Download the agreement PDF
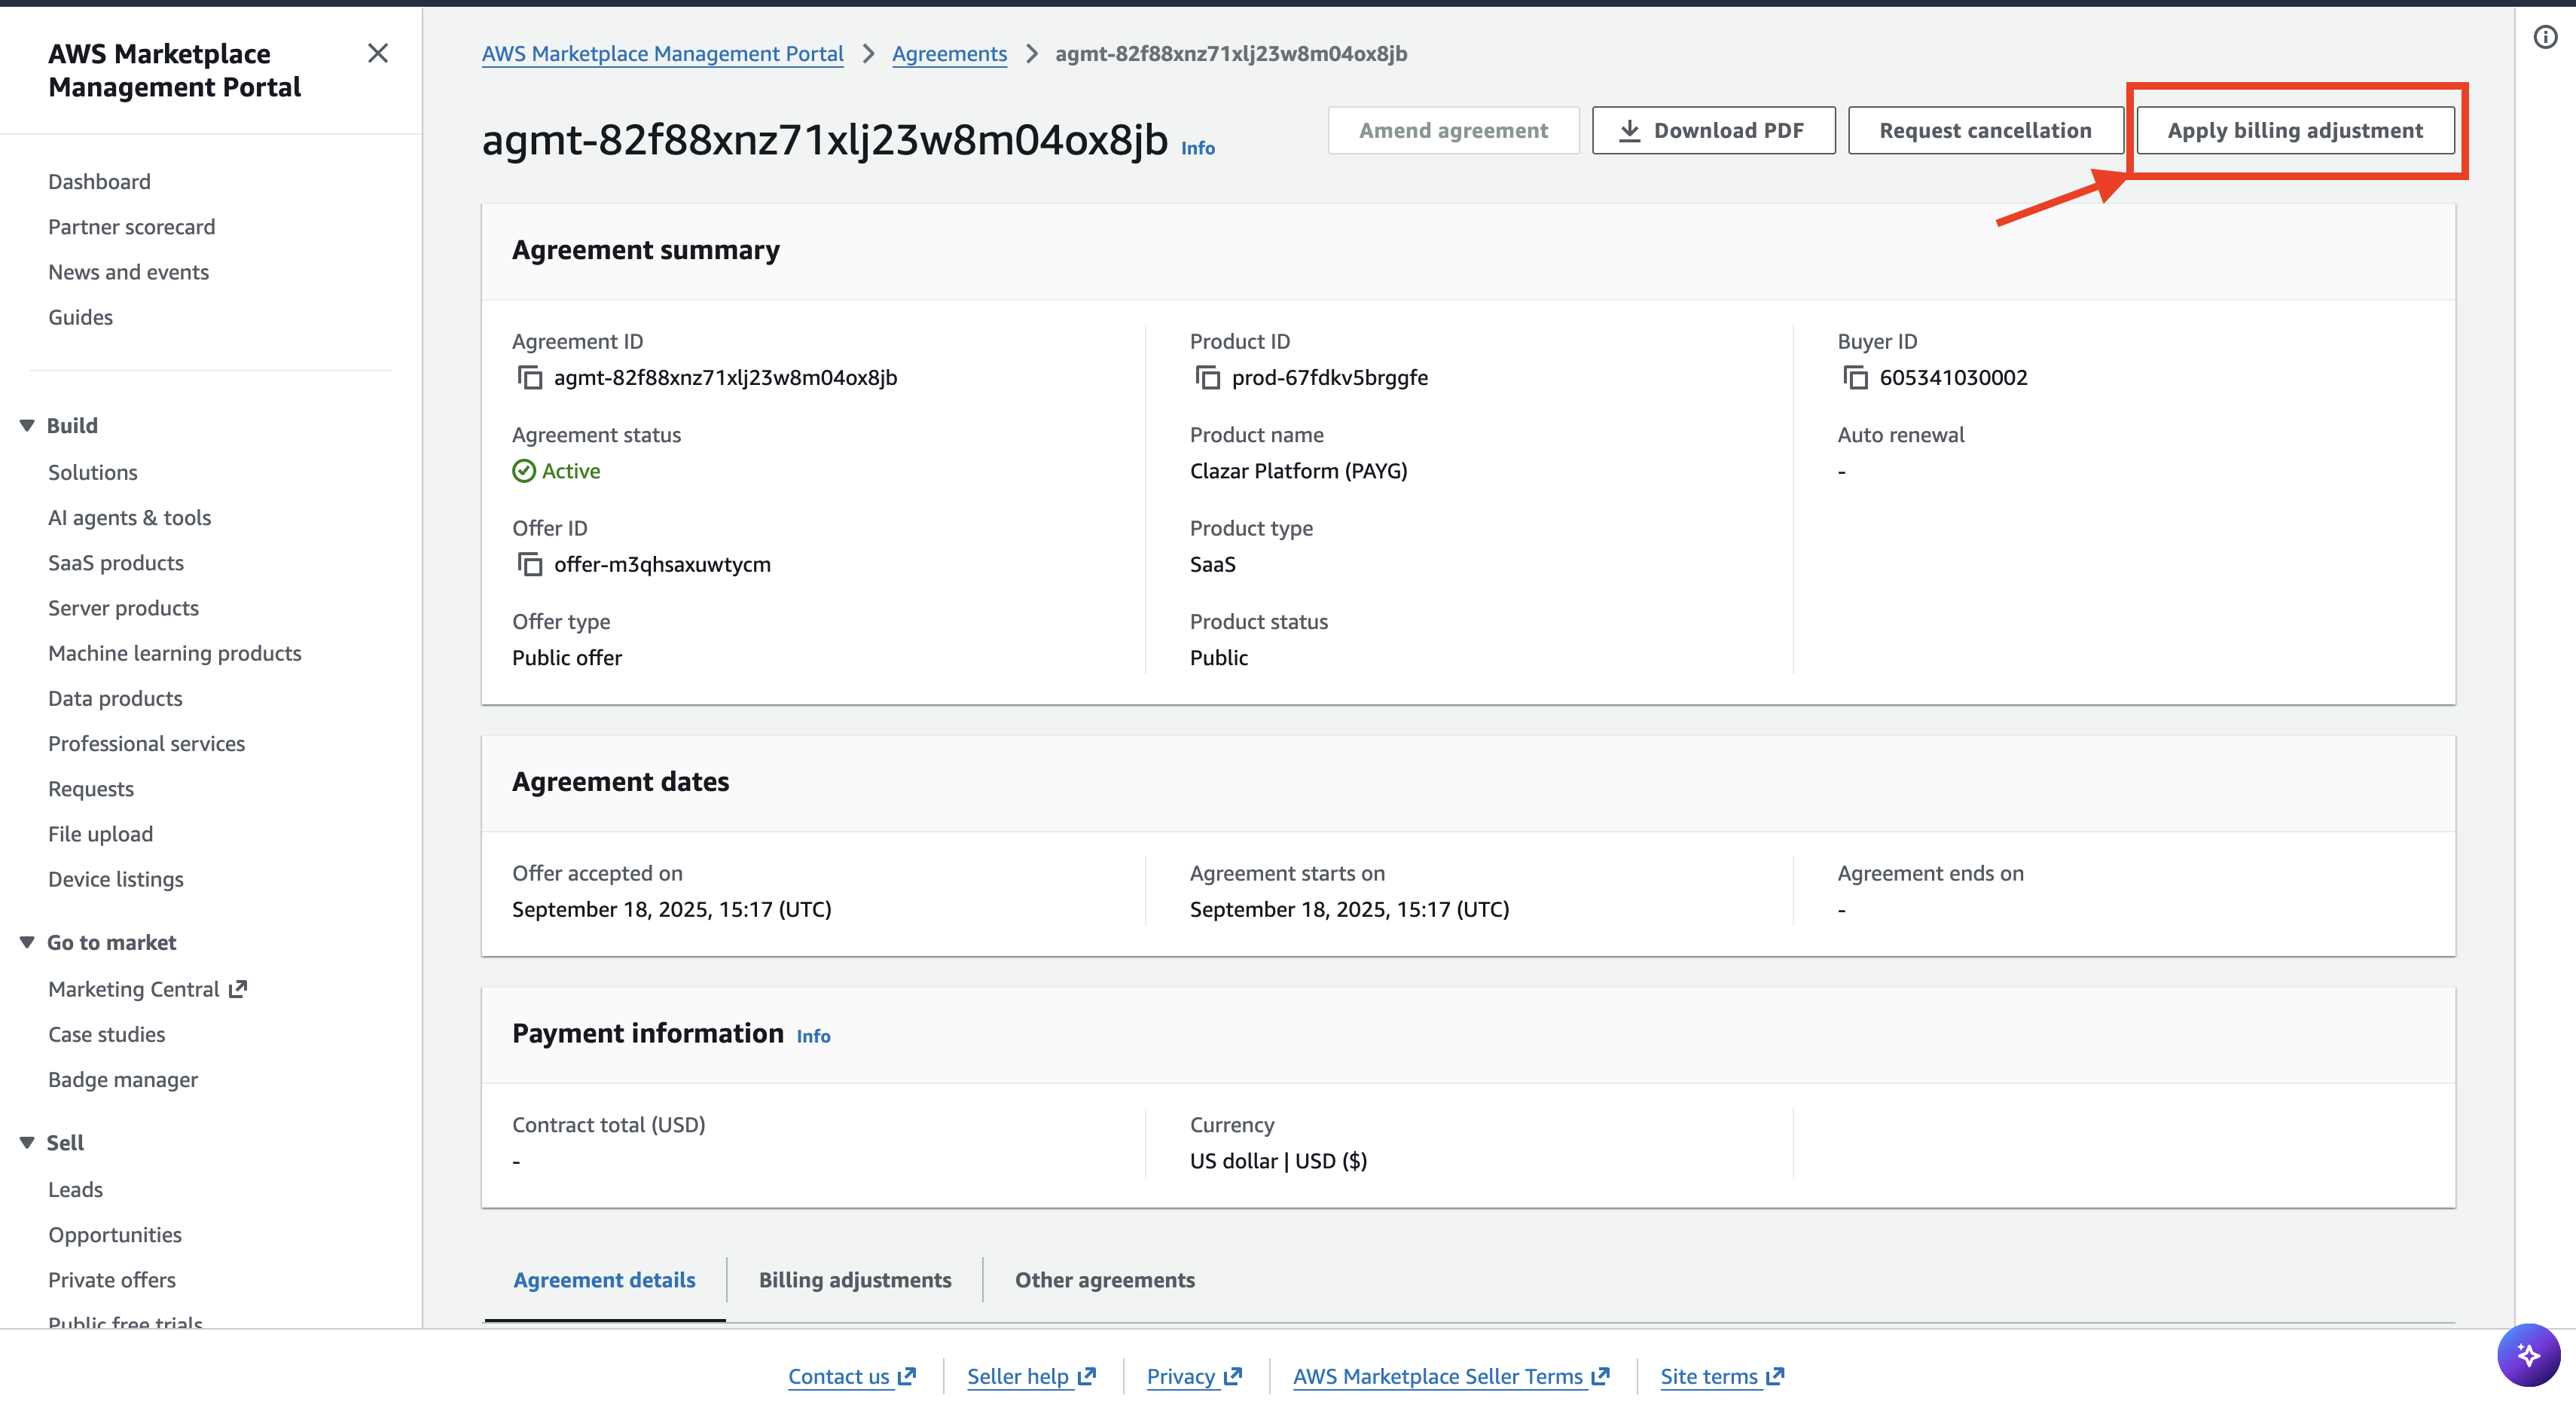This screenshot has height=1423, width=2576. pyautogui.click(x=1713, y=130)
